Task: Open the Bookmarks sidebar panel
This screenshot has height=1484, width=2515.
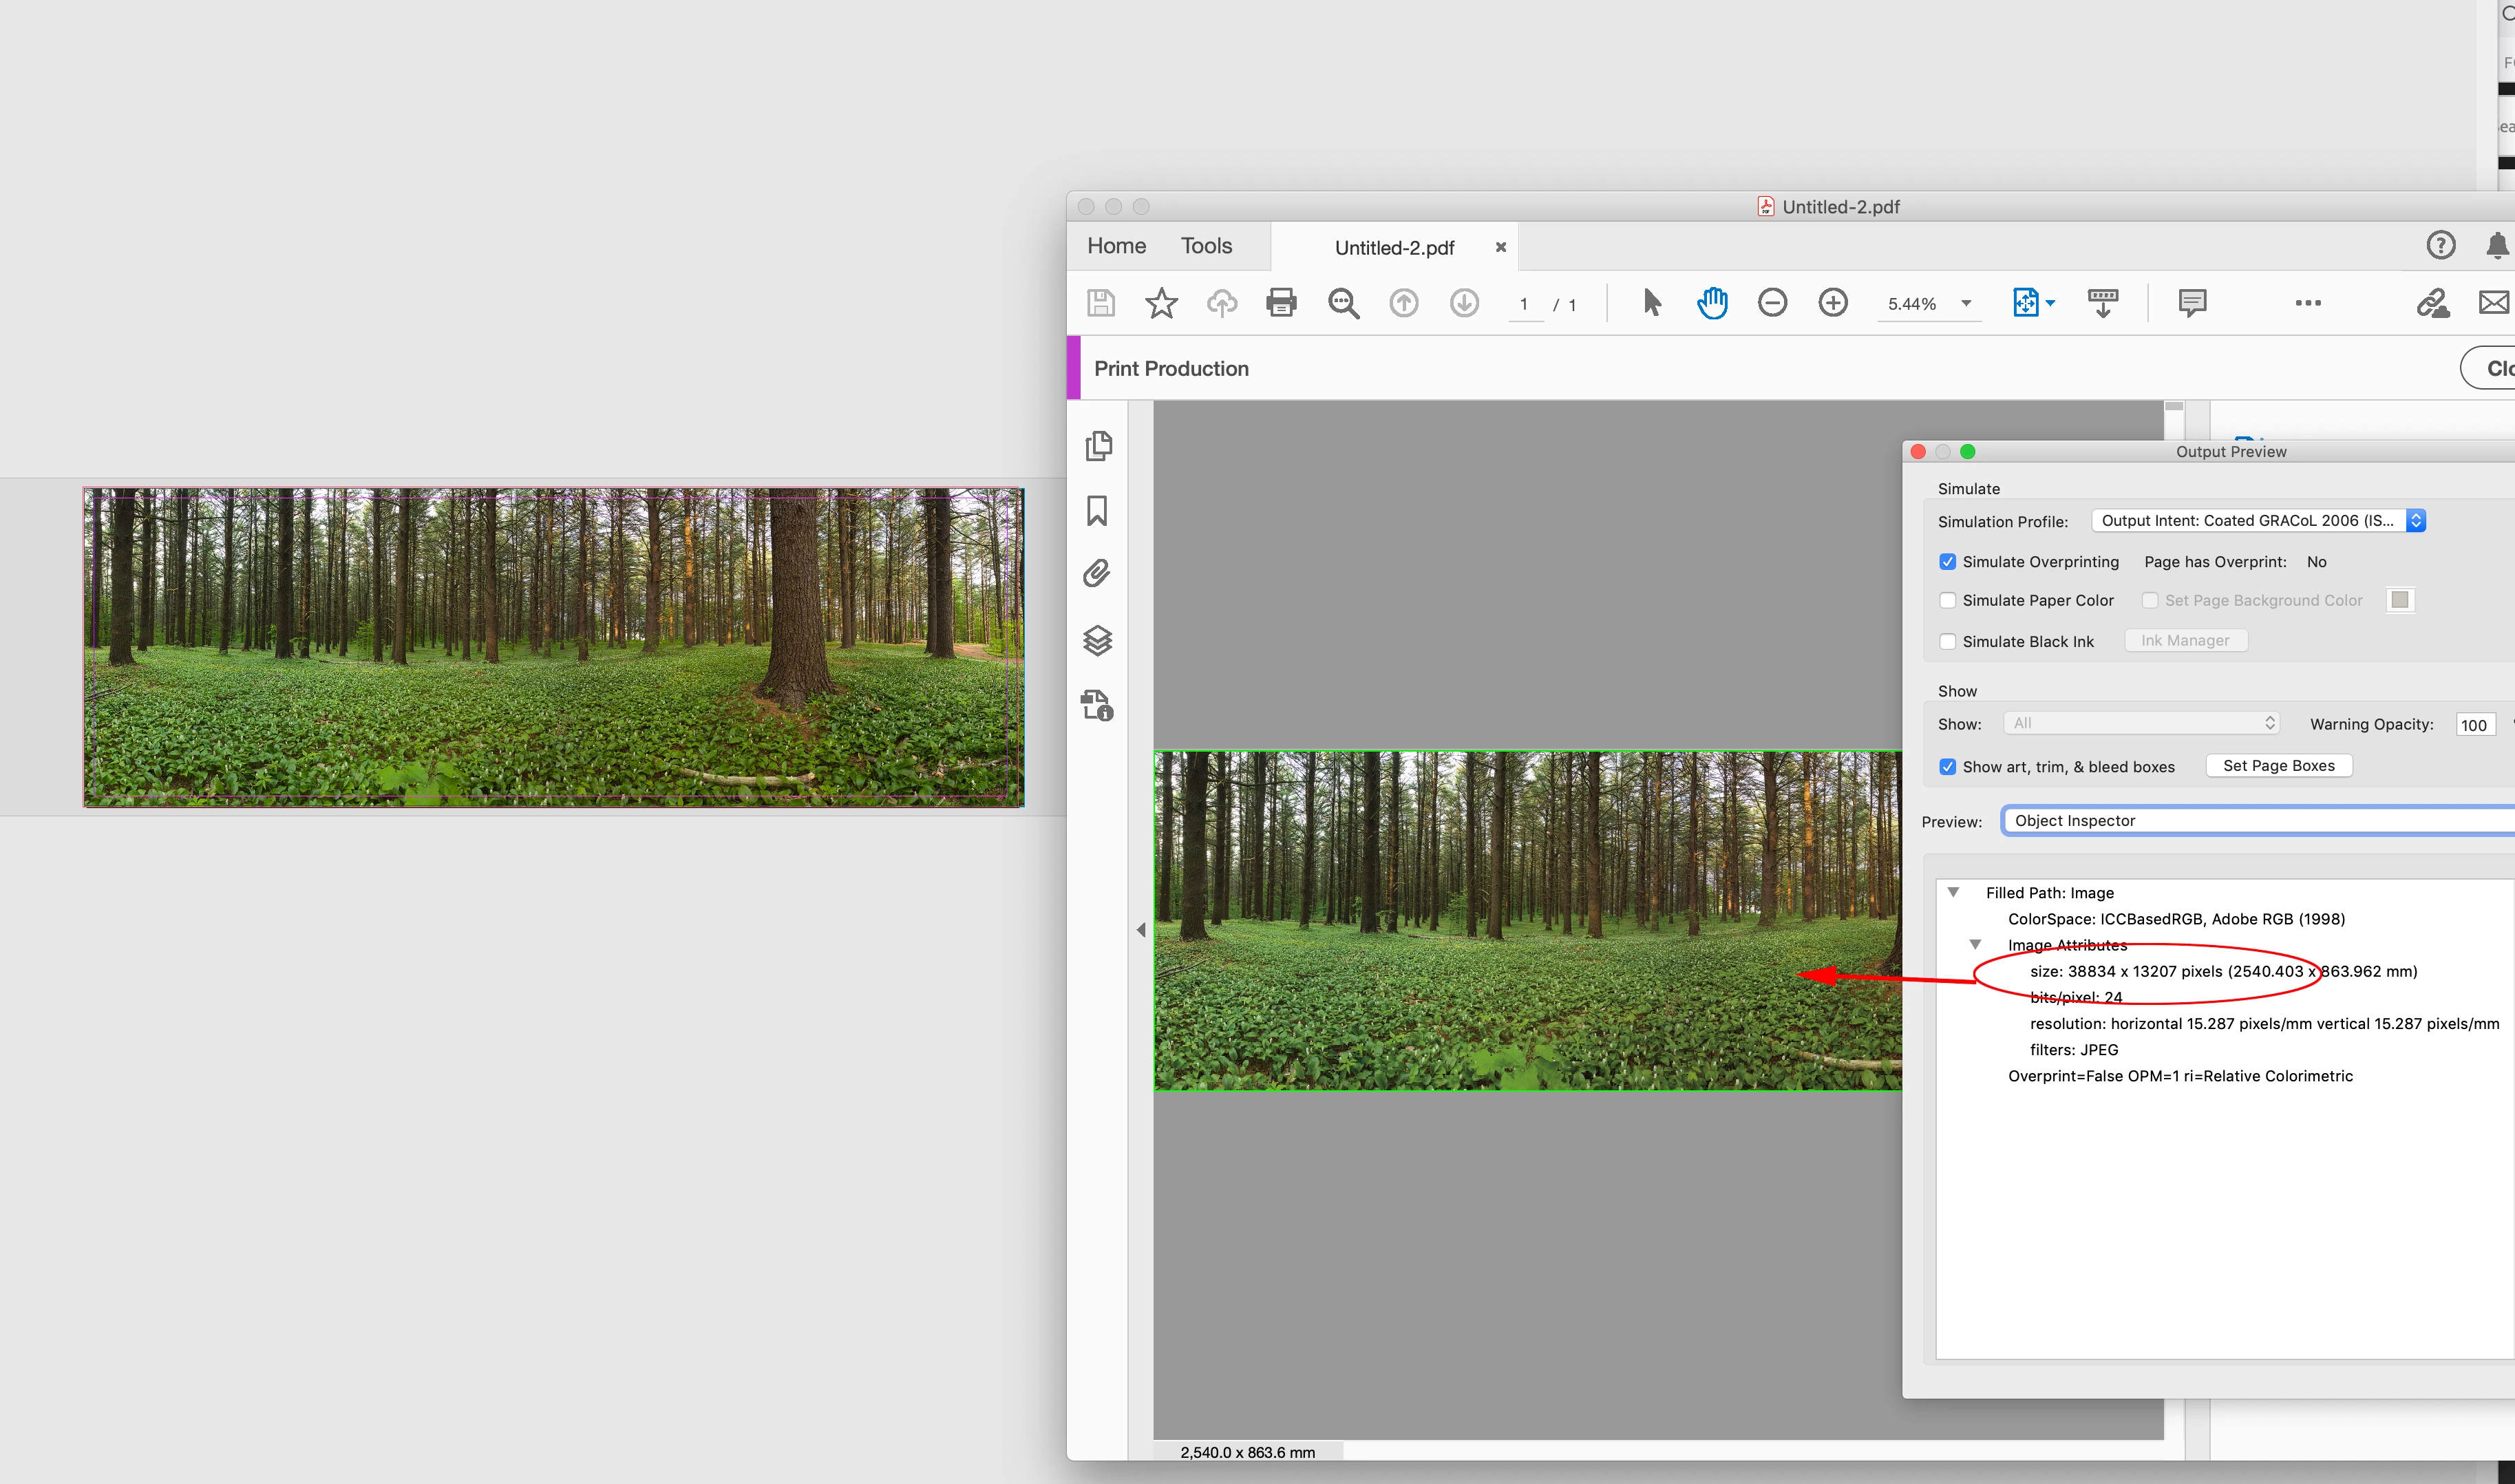Action: [x=1097, y=510]
